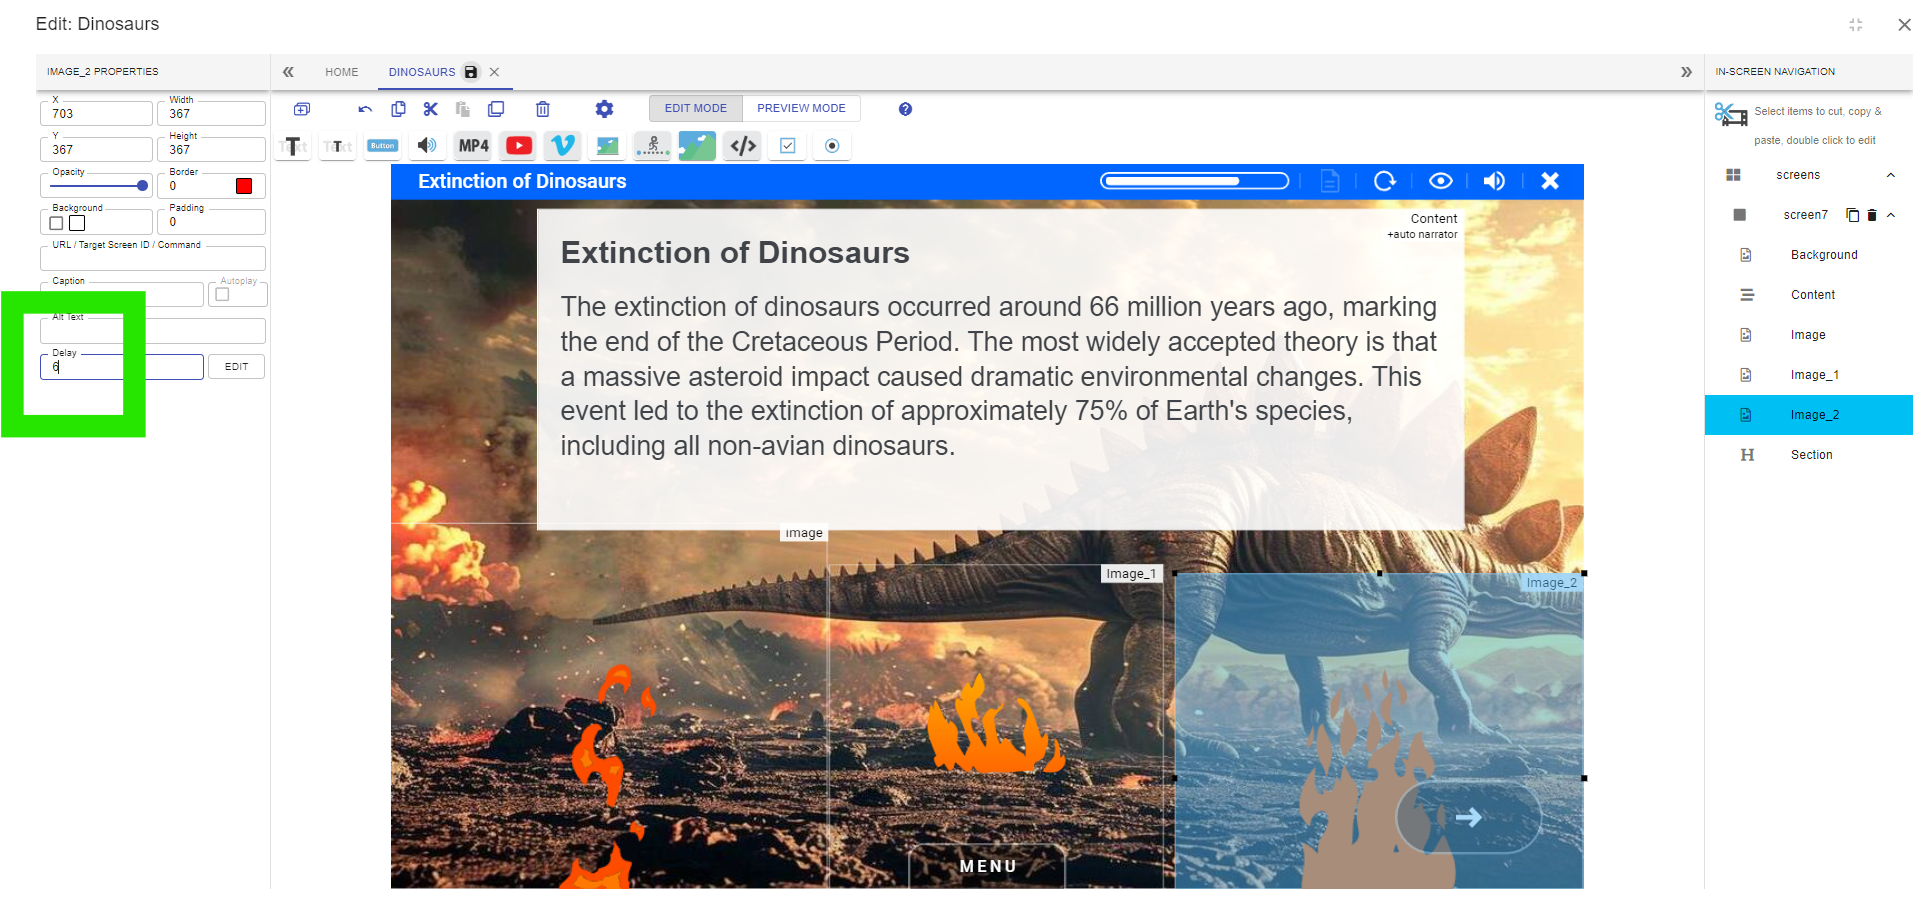Screen dimensions: 1921x897
Task: Select the Dinosaurs tab
Action: 422,72
